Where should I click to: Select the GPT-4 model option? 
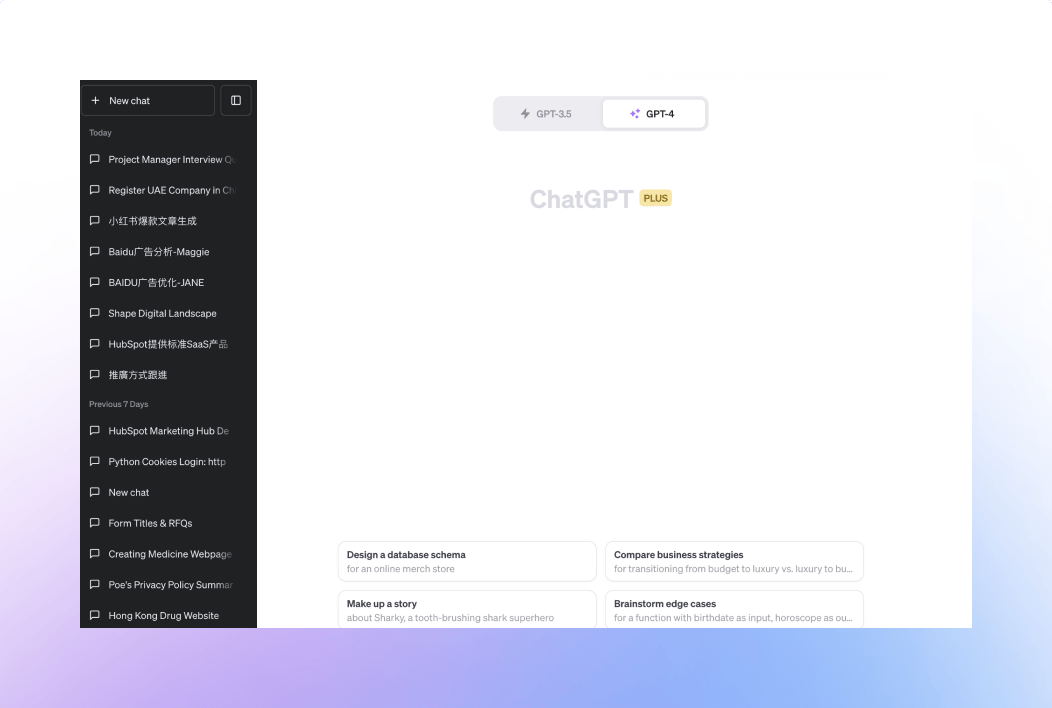point(654,114)
